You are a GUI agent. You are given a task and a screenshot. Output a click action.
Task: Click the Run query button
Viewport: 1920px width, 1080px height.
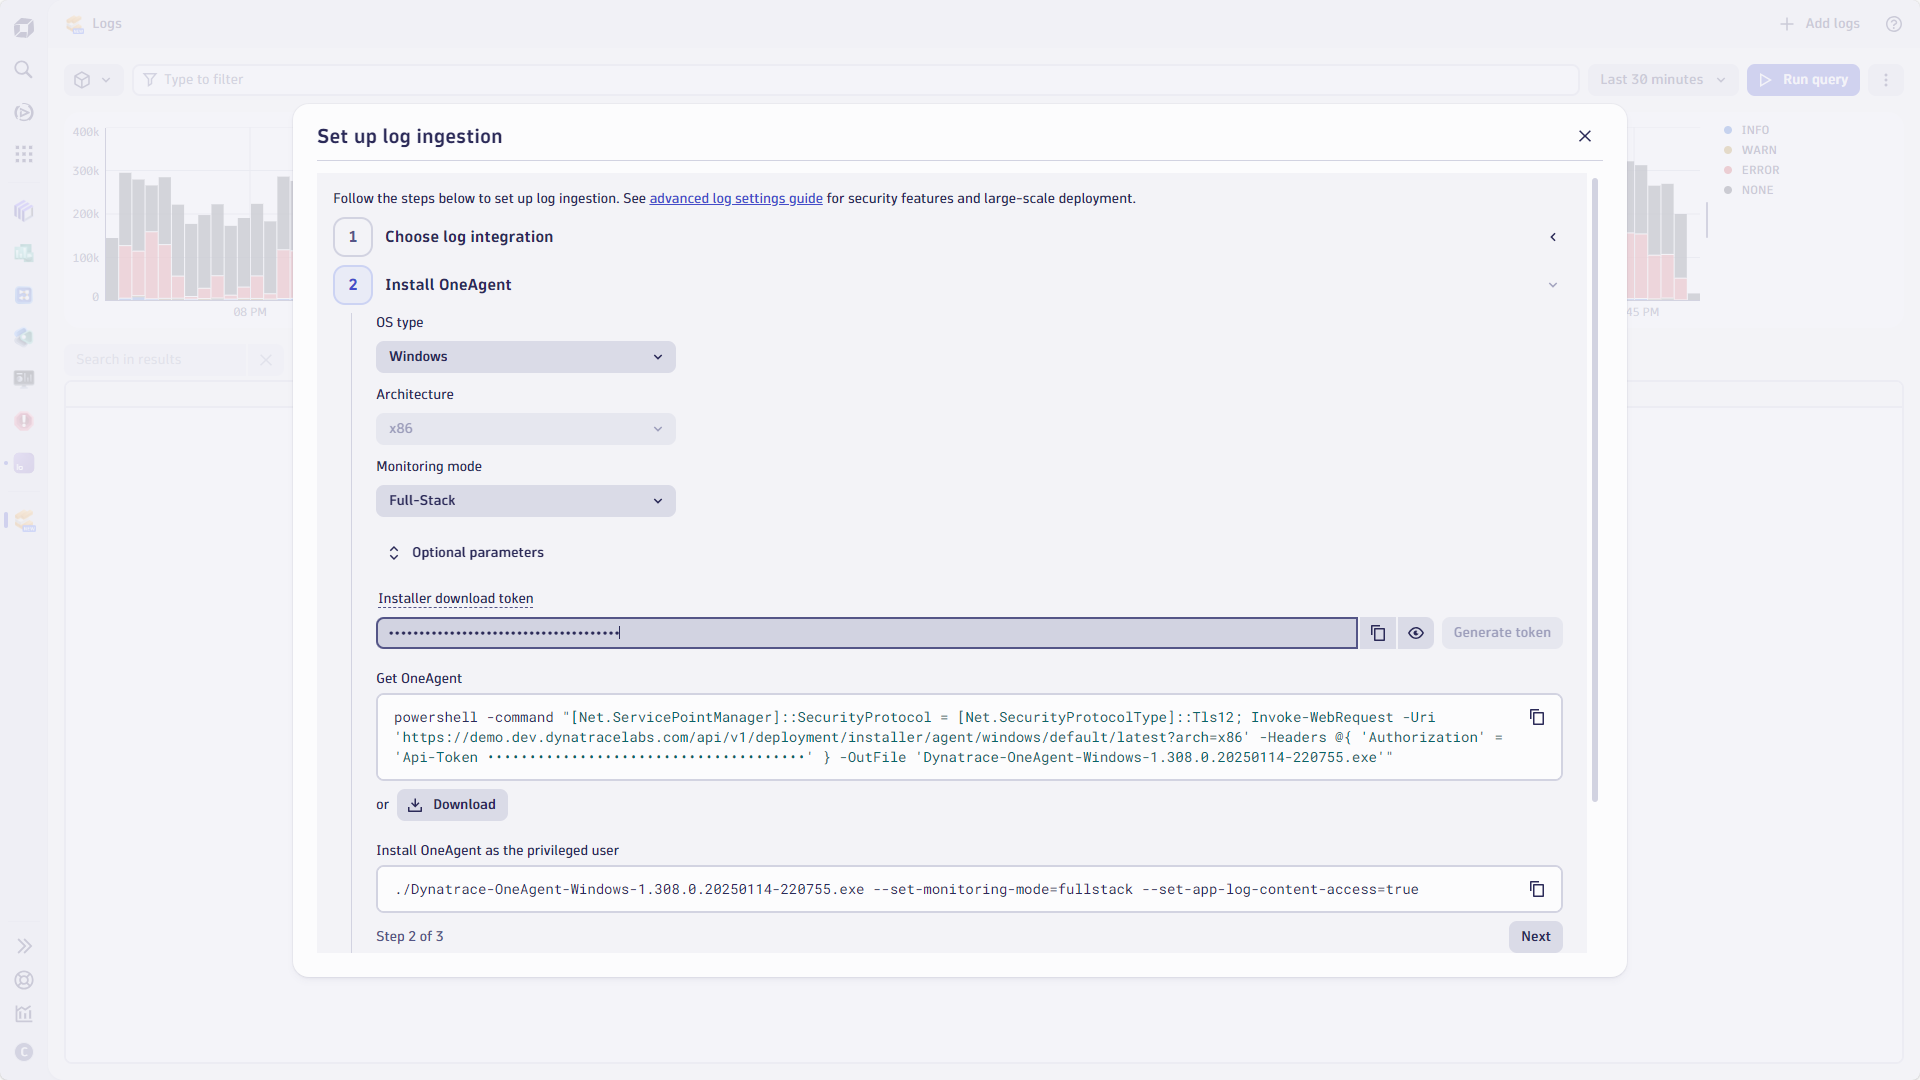(x=1804, y=79)
